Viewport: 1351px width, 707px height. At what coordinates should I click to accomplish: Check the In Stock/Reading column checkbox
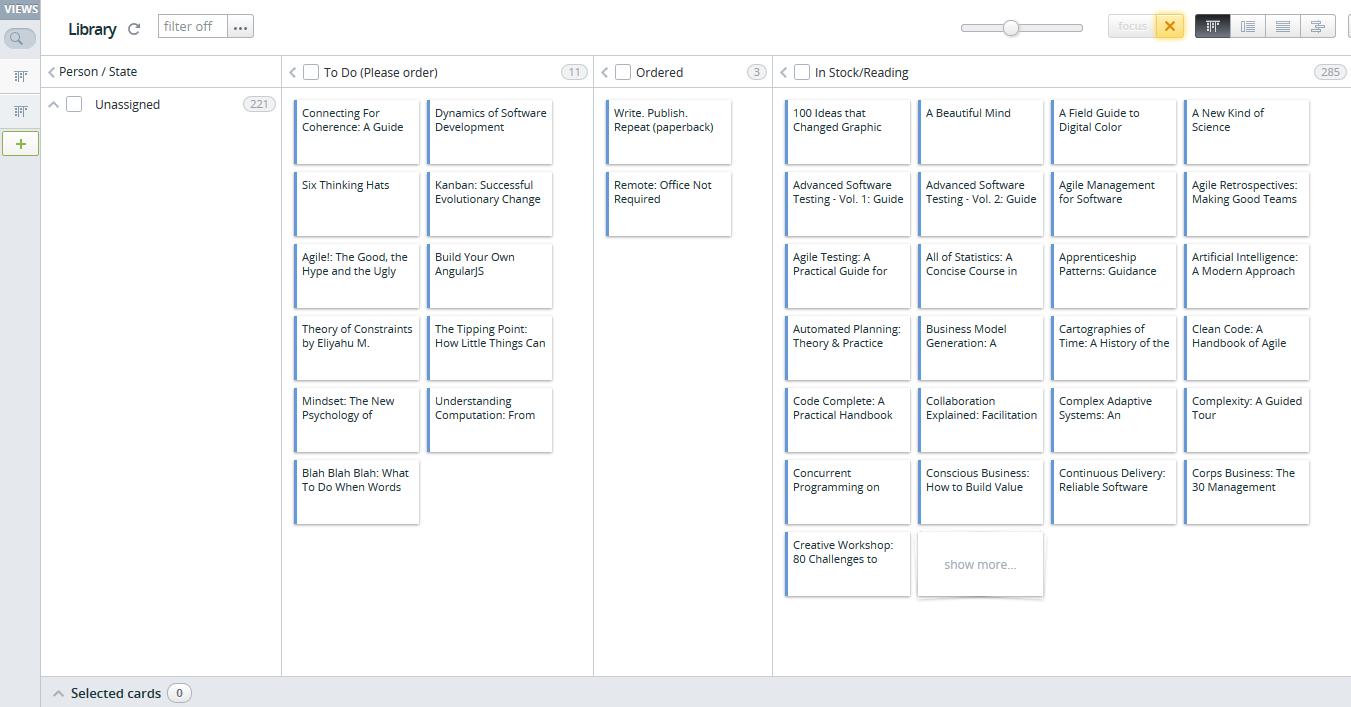coord(802,72)
